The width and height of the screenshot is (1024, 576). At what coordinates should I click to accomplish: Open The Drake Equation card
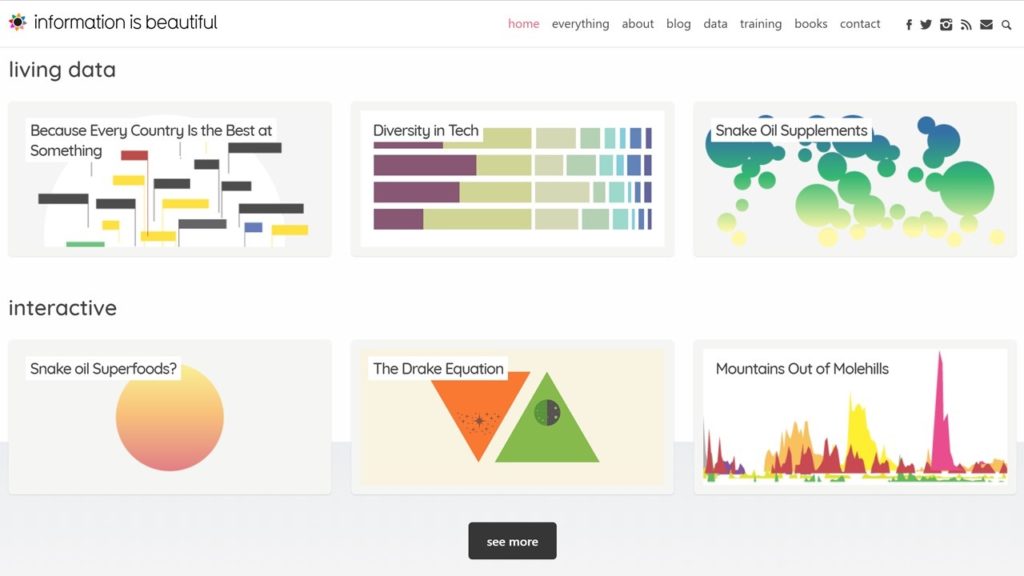pos(512,417)
